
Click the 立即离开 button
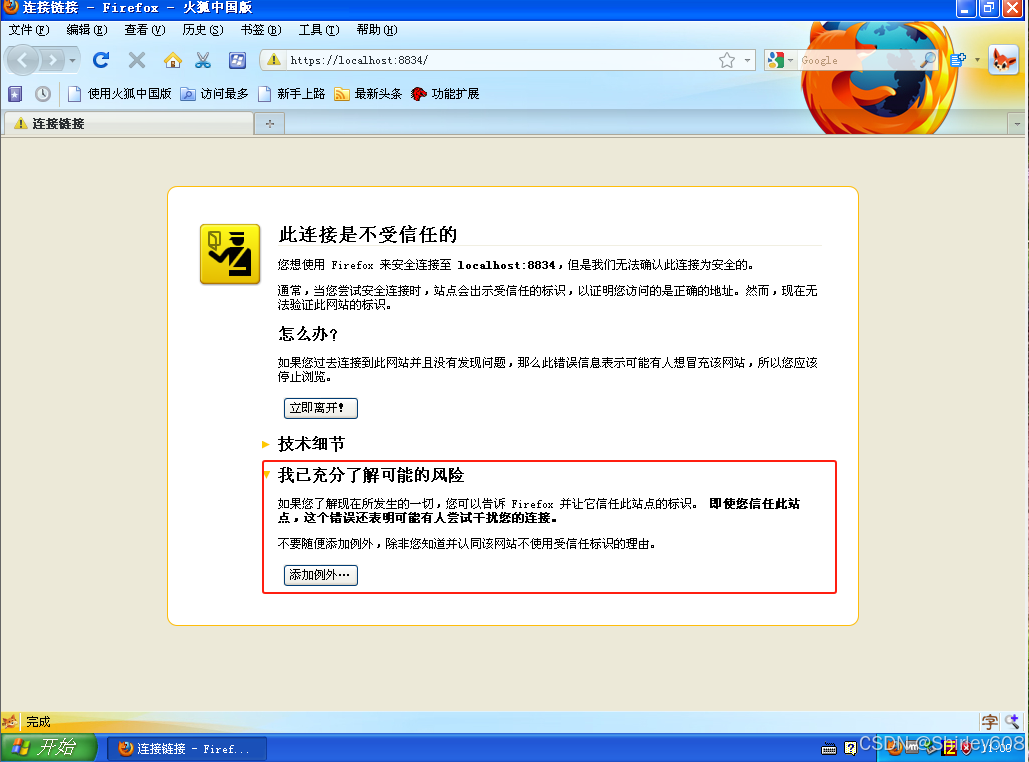320,408
